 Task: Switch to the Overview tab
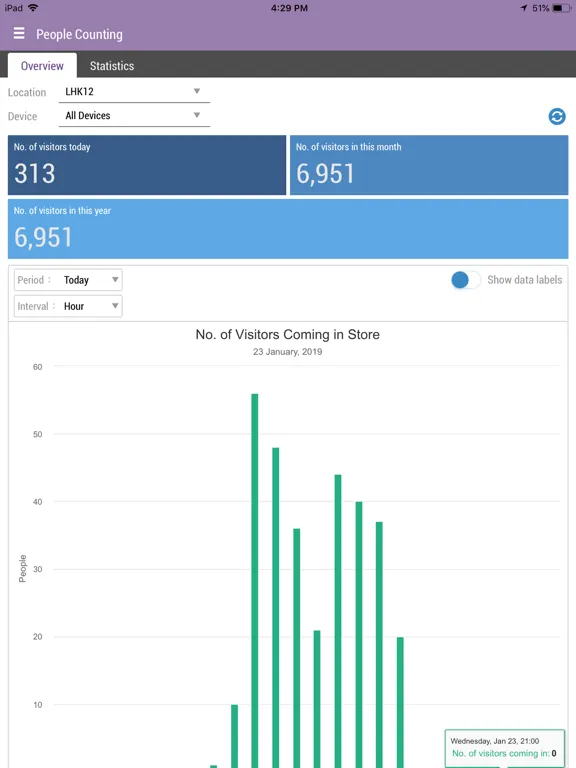tap(42, 66)
